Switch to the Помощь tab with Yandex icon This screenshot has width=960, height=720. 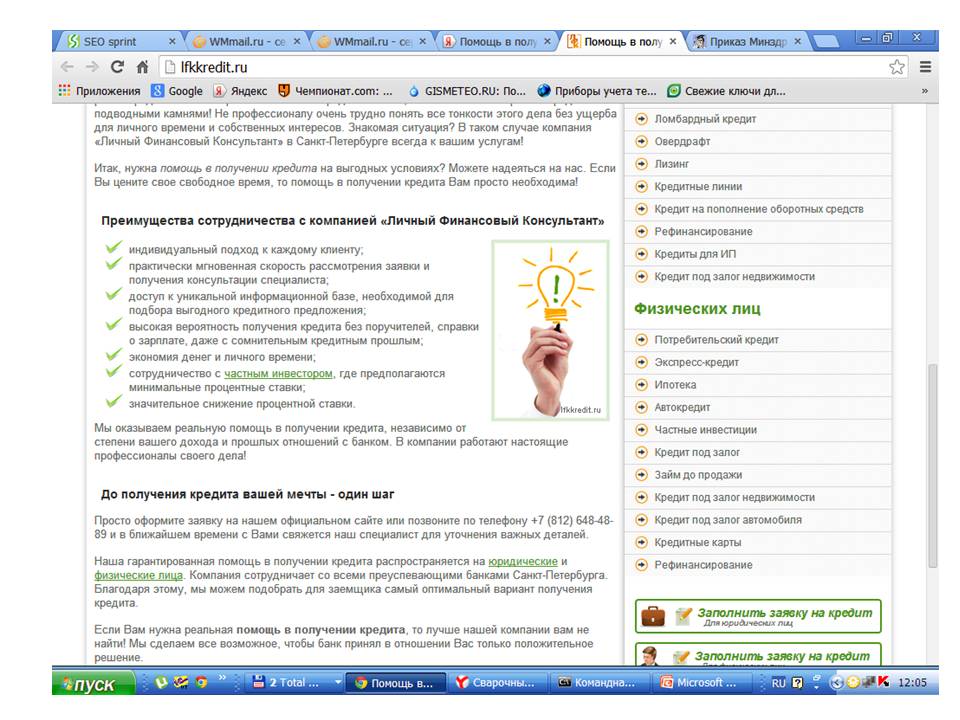pos(497,41)
